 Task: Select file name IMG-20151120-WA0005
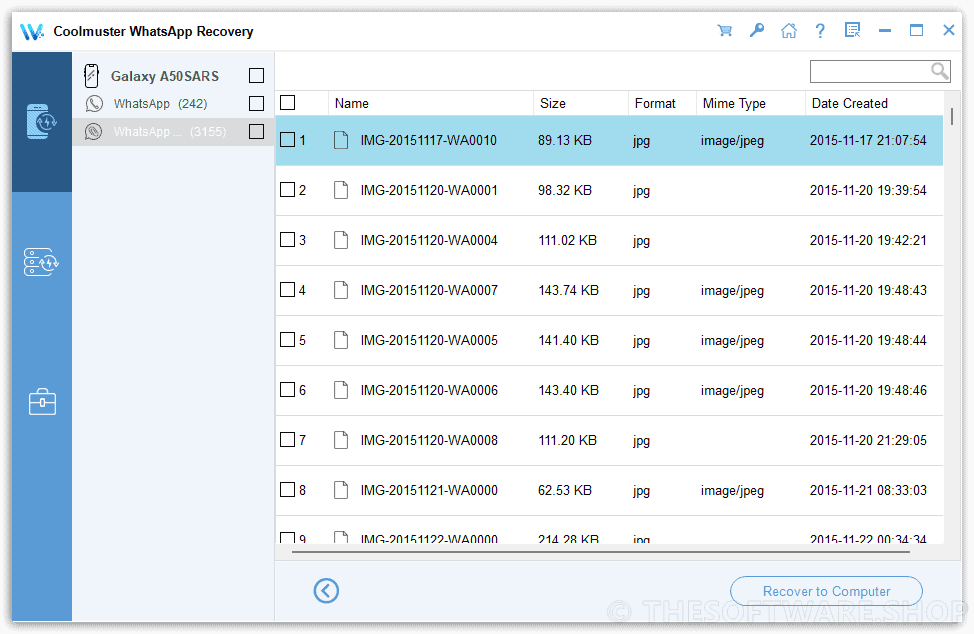429,340
